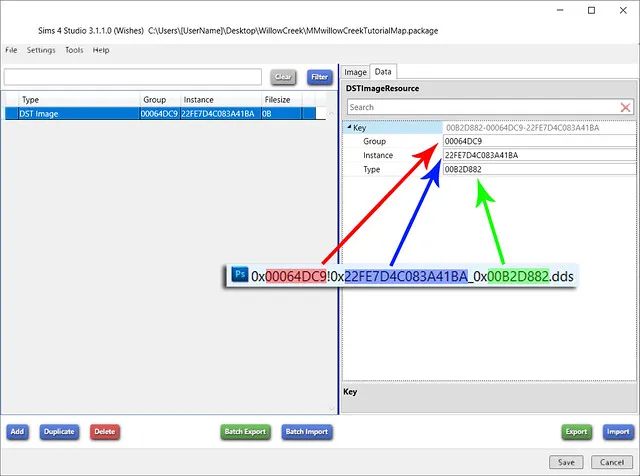Select the Group property label
This screenshot has width=640, height=476.
[x=374, y=141]
